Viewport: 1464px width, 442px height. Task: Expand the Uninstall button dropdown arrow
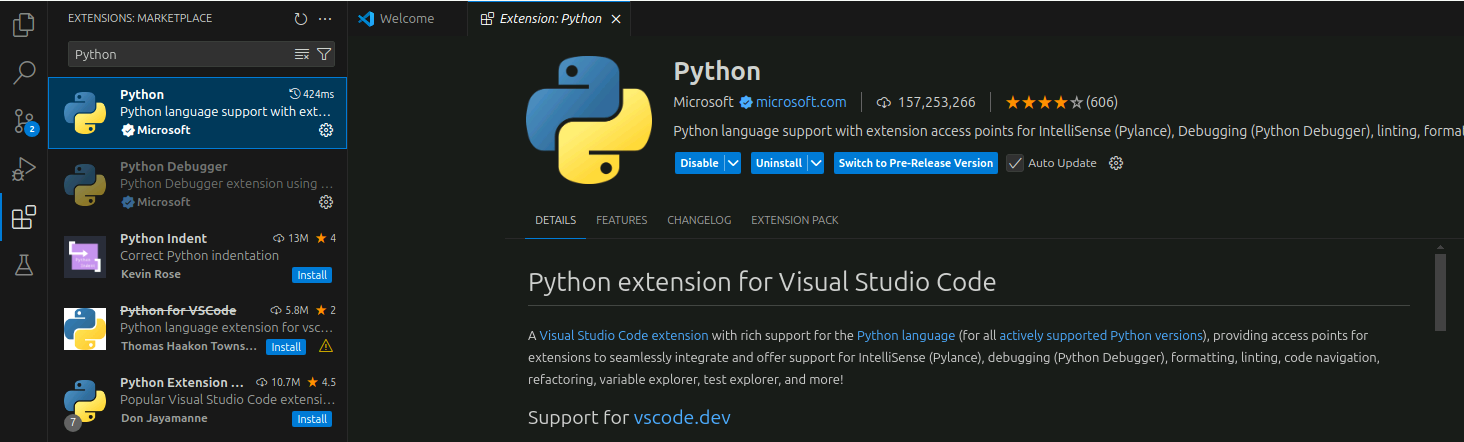coord(816,163)
